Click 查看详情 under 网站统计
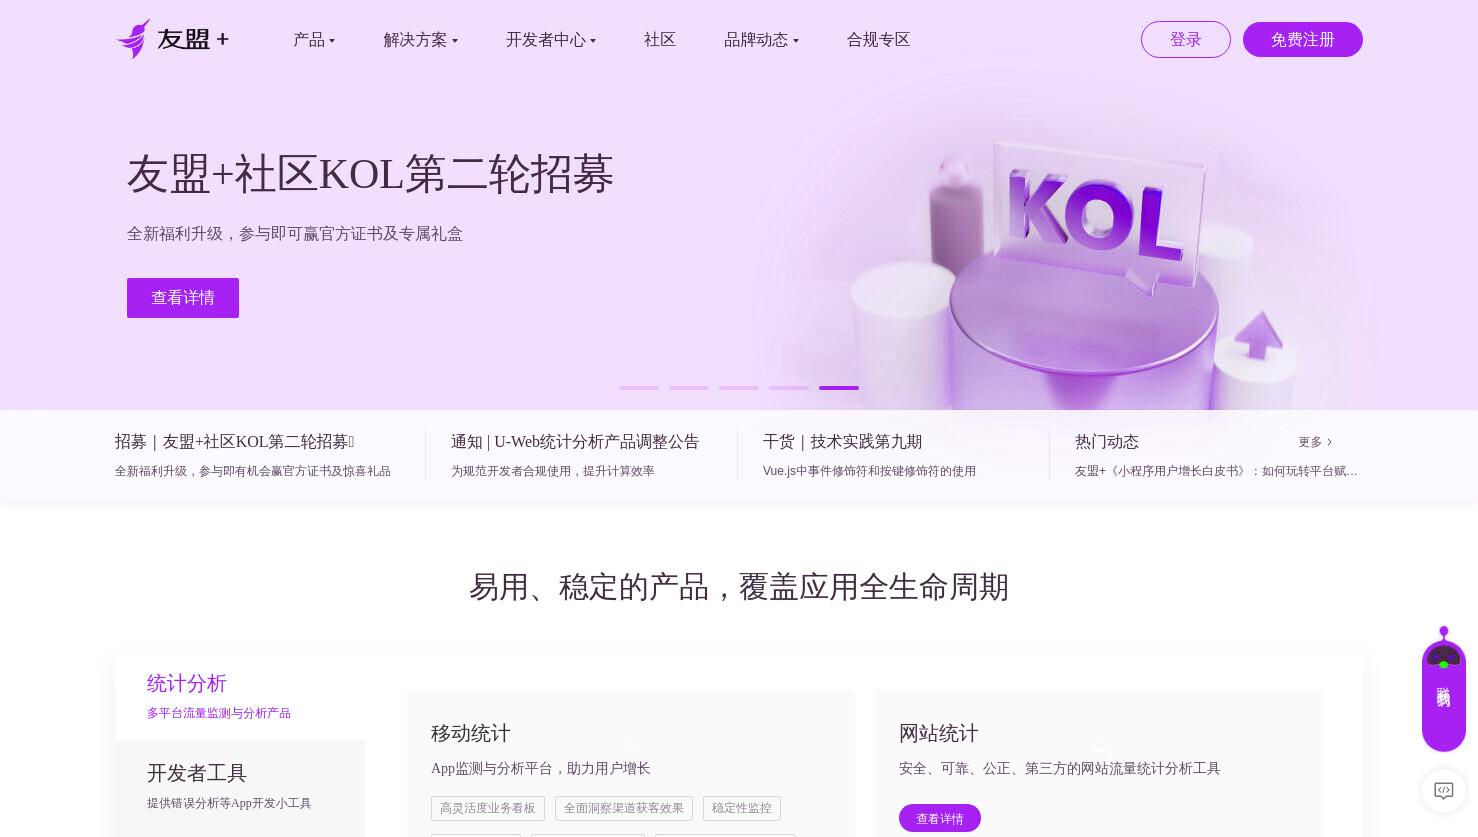 tap(940, 818)
